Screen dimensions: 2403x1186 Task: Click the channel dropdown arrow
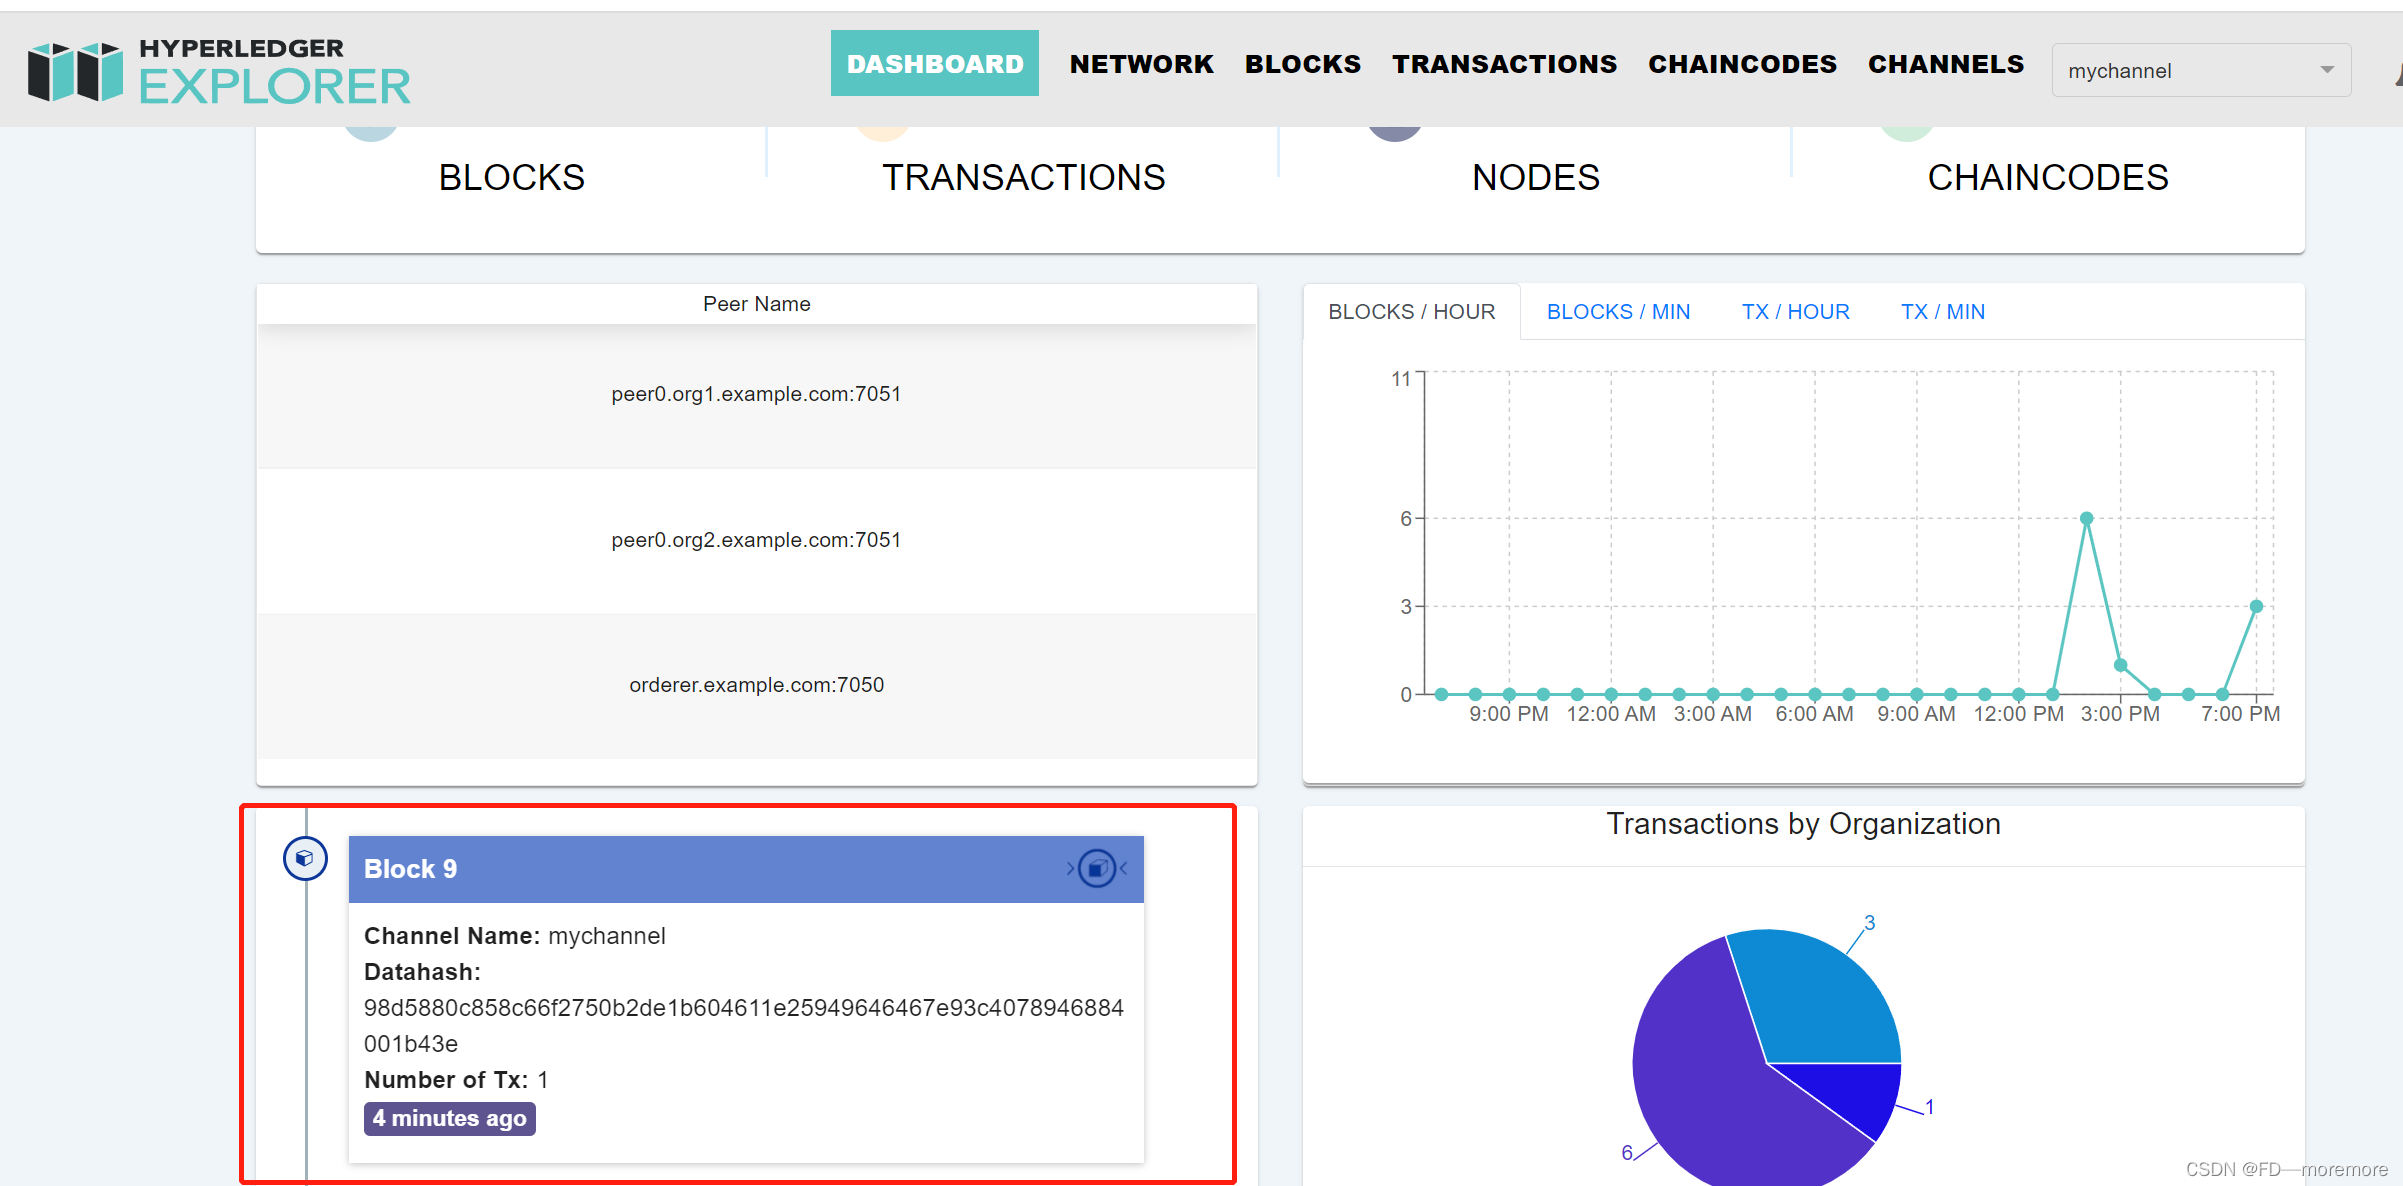click(x=2327, y=70)
